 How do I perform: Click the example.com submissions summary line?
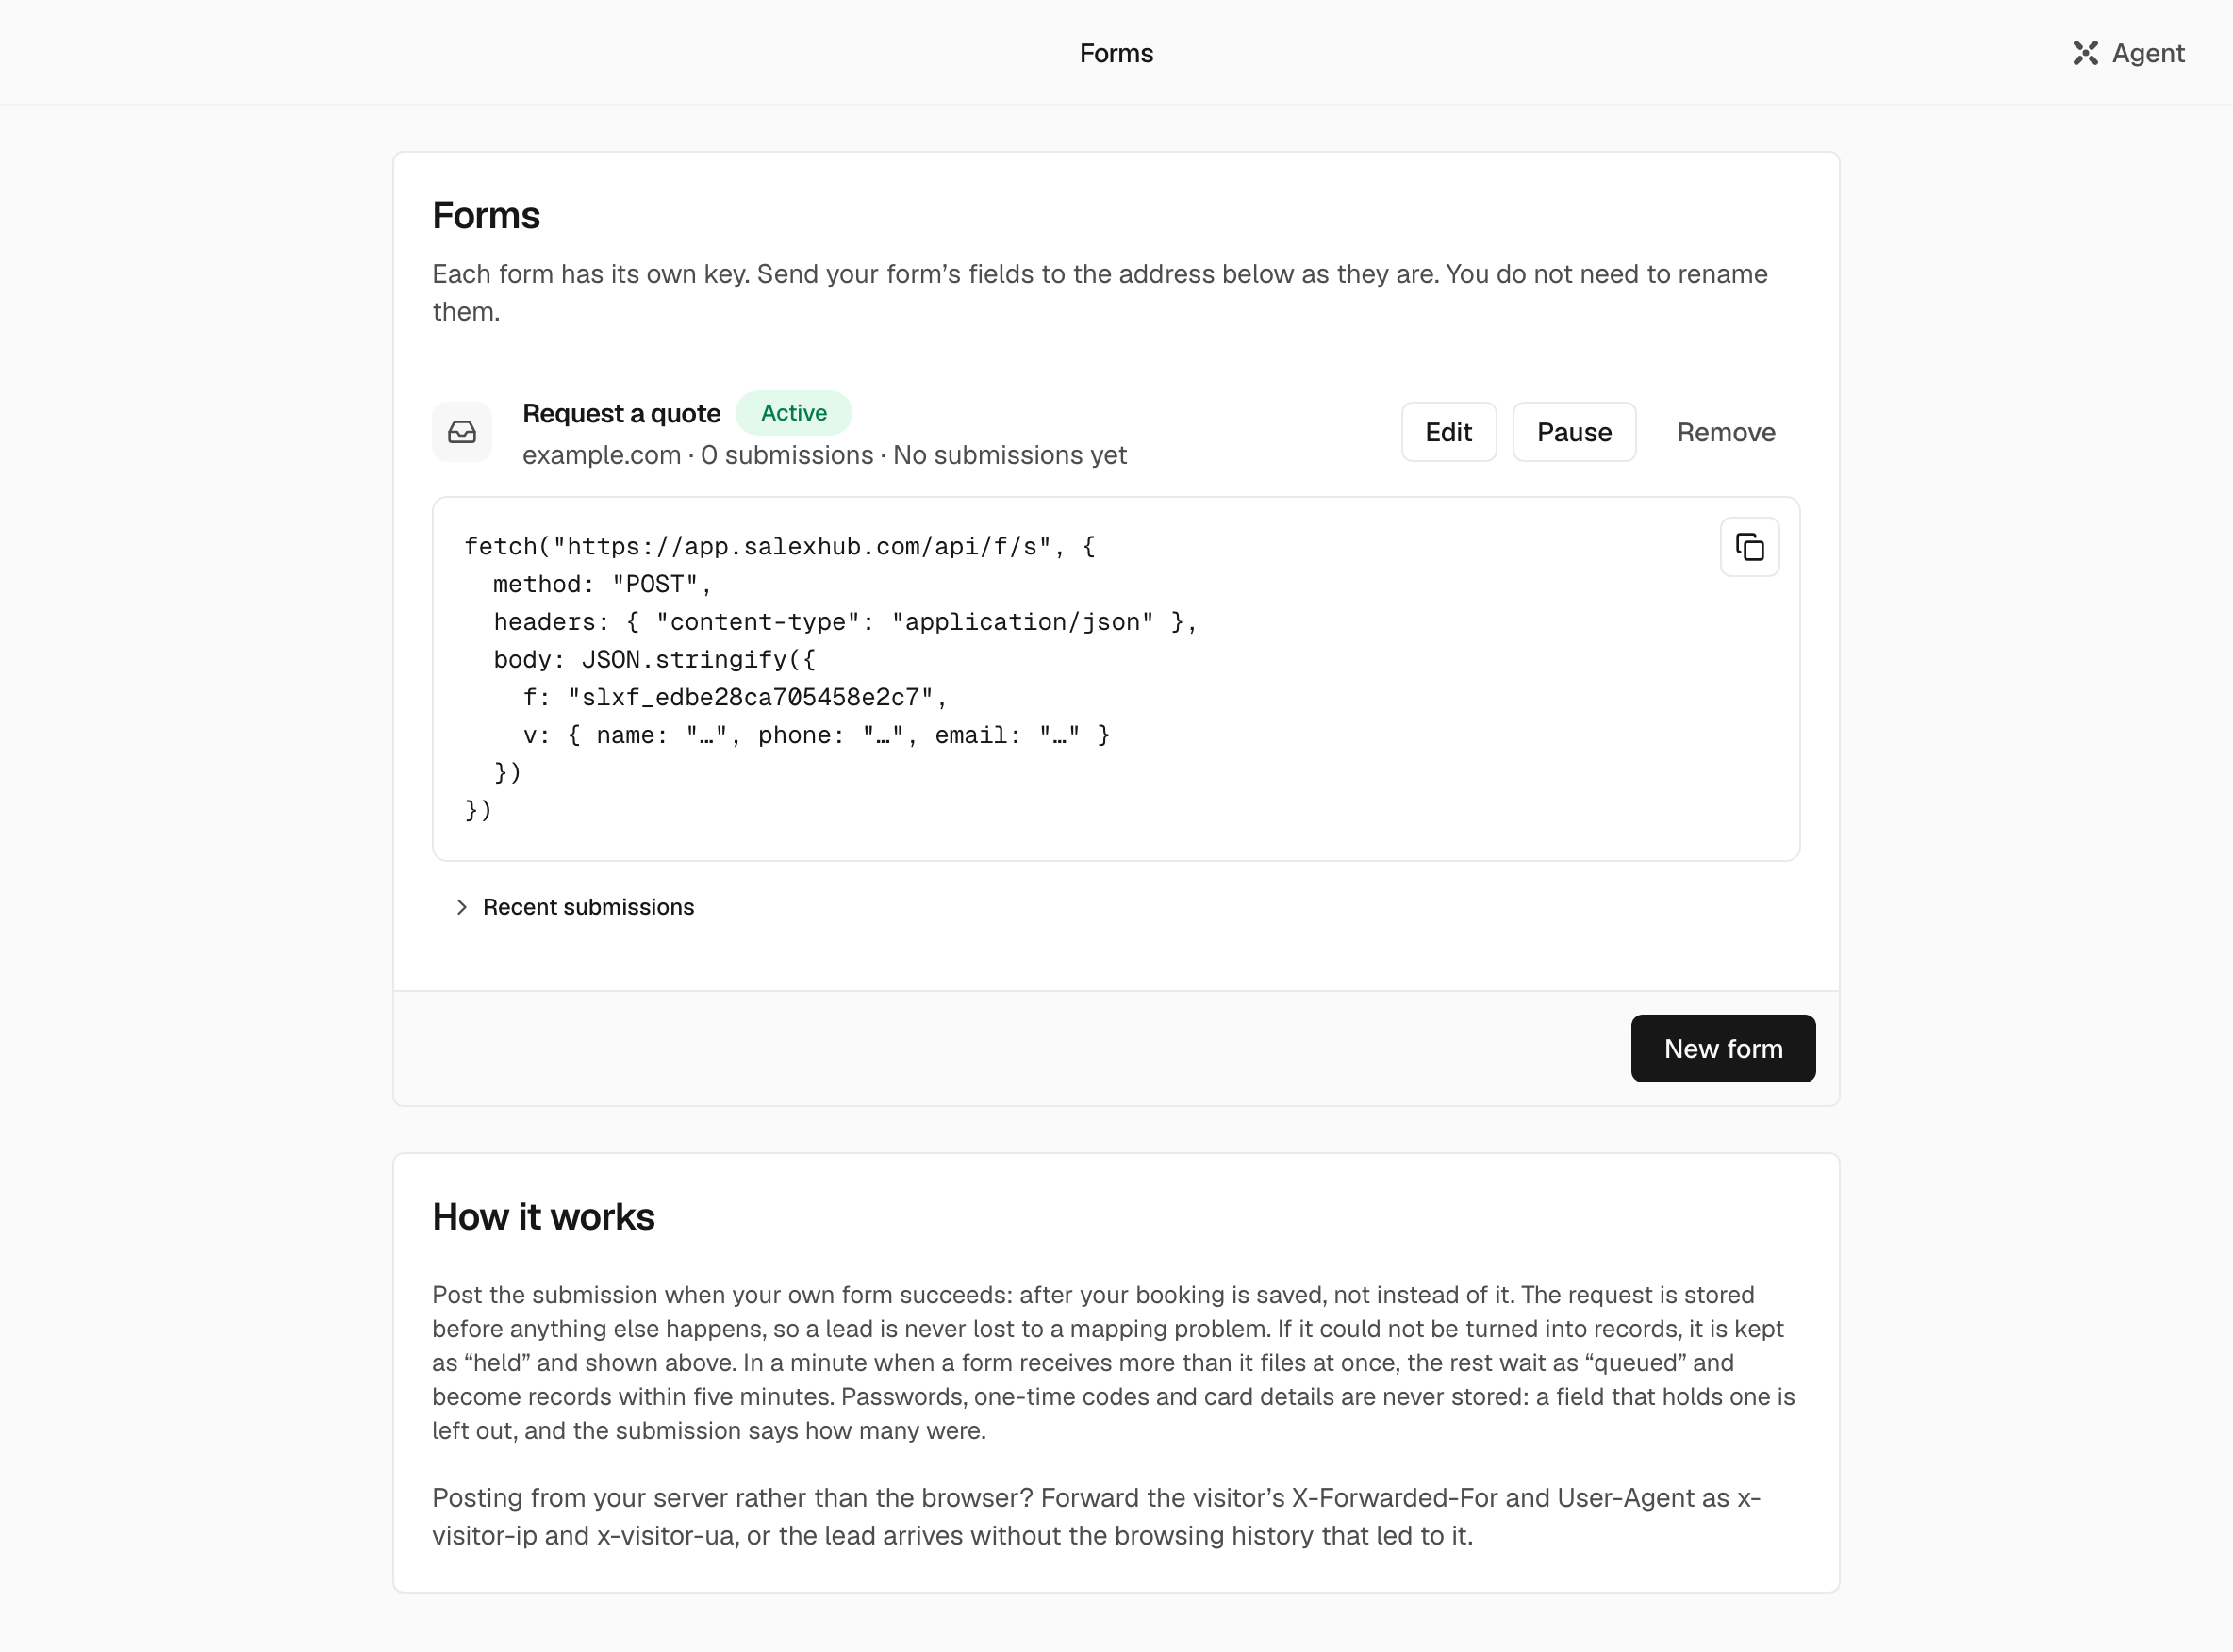point(824,455)
